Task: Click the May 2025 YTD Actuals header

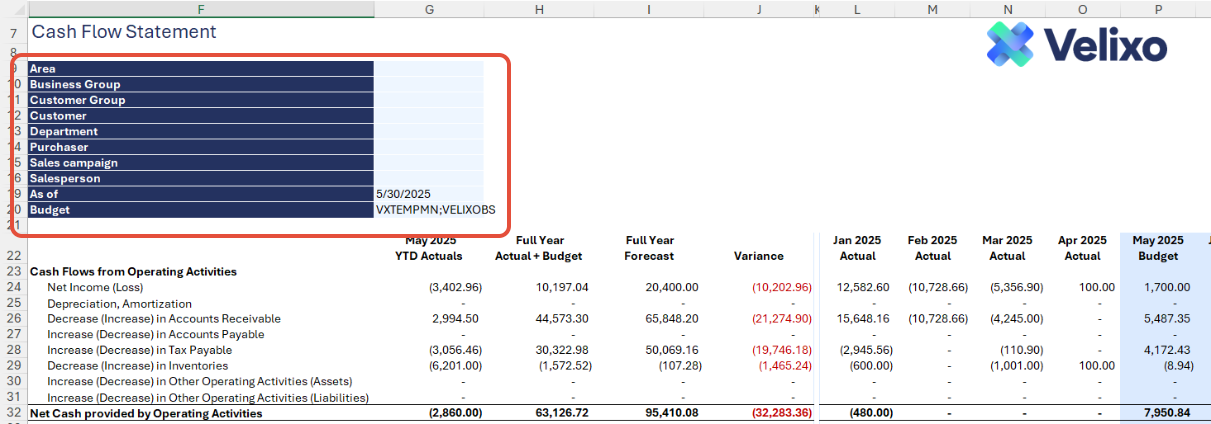Action: click(429, 248)
